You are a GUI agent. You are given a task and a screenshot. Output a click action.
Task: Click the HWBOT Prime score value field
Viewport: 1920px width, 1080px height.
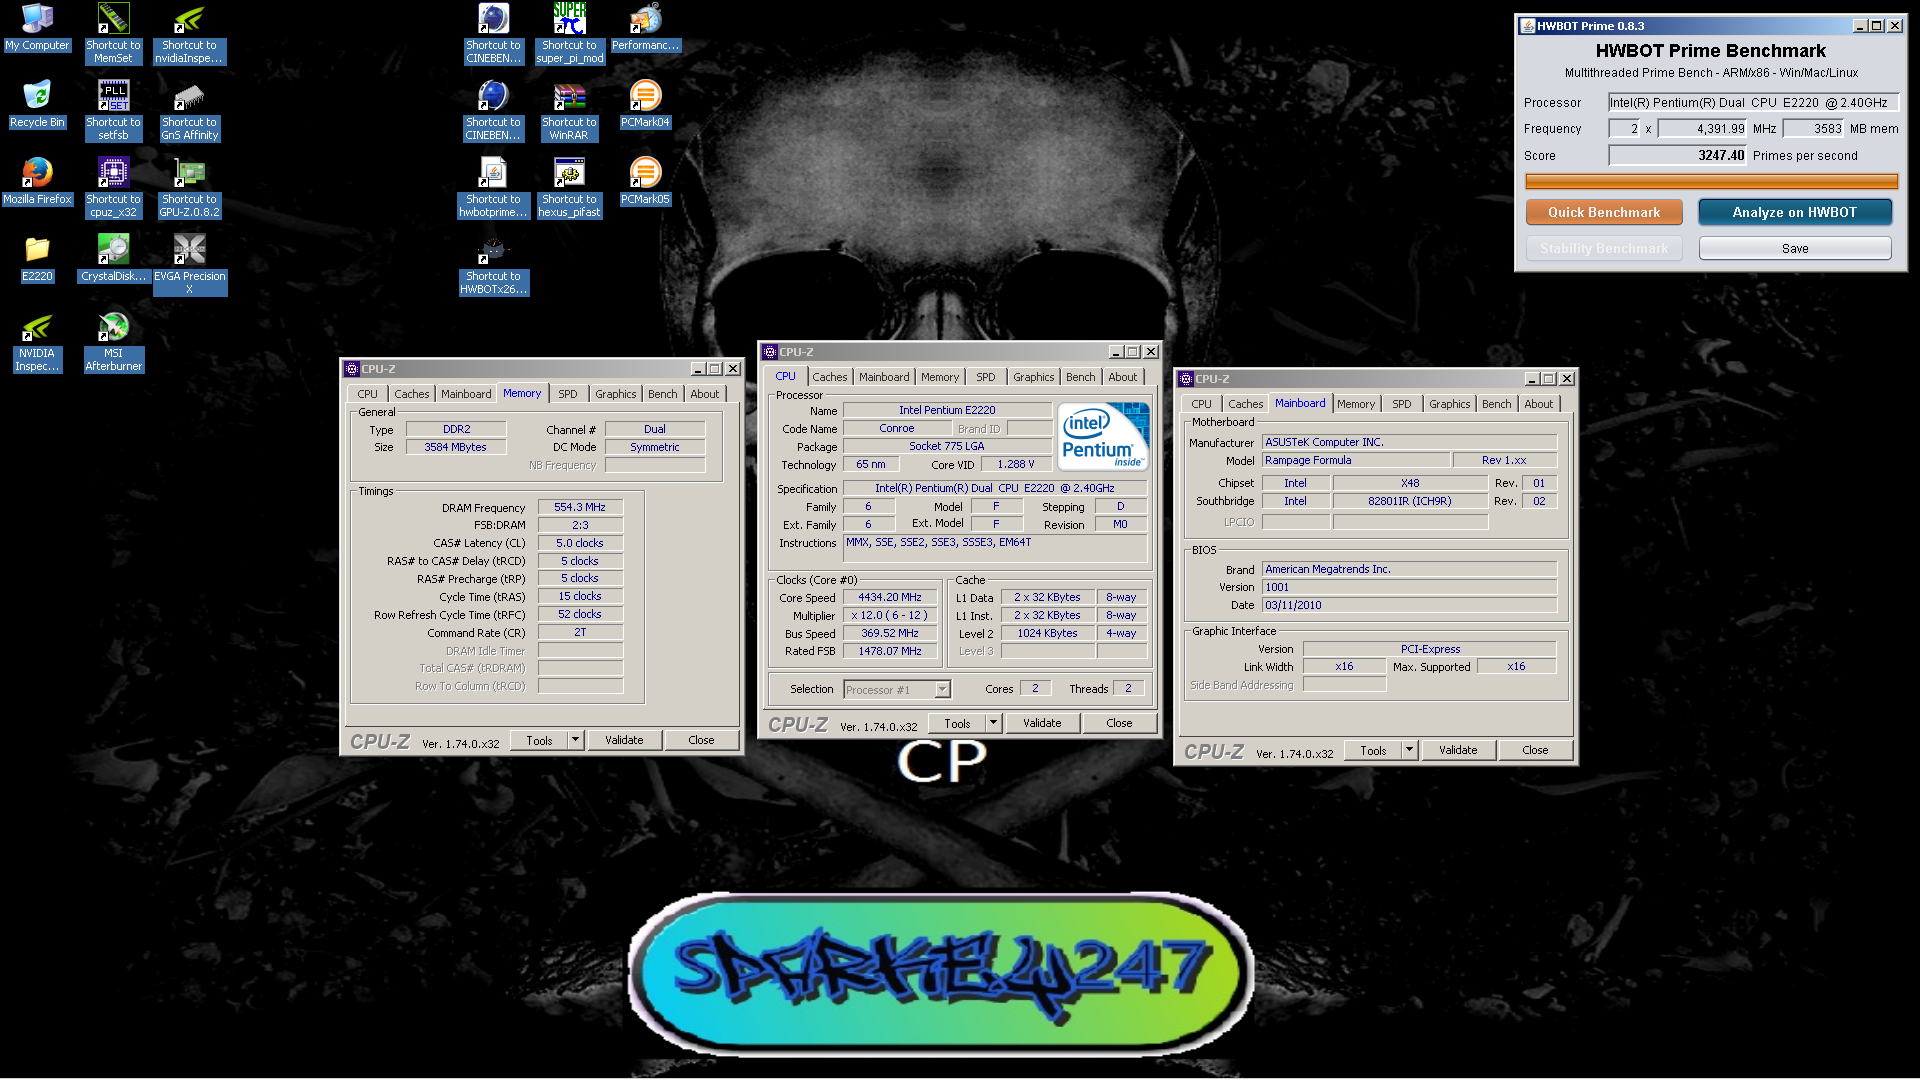tap(1677, 155)
